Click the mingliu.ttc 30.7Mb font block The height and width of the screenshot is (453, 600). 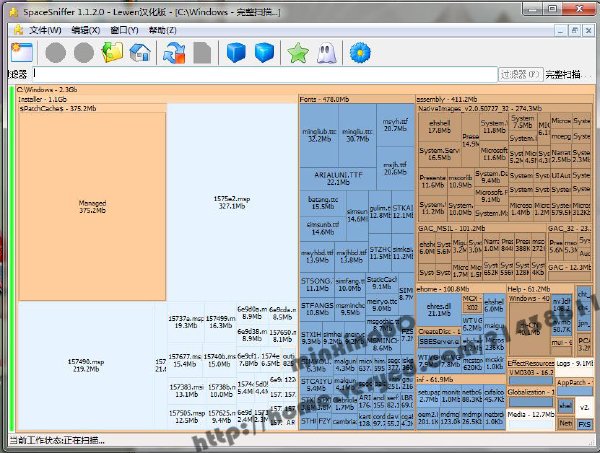(x=357, y=135)
